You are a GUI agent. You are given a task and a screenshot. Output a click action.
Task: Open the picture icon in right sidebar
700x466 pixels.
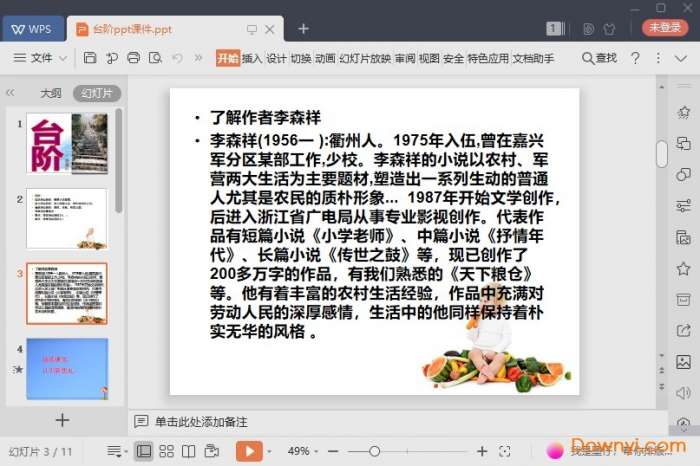coord(683,362)
